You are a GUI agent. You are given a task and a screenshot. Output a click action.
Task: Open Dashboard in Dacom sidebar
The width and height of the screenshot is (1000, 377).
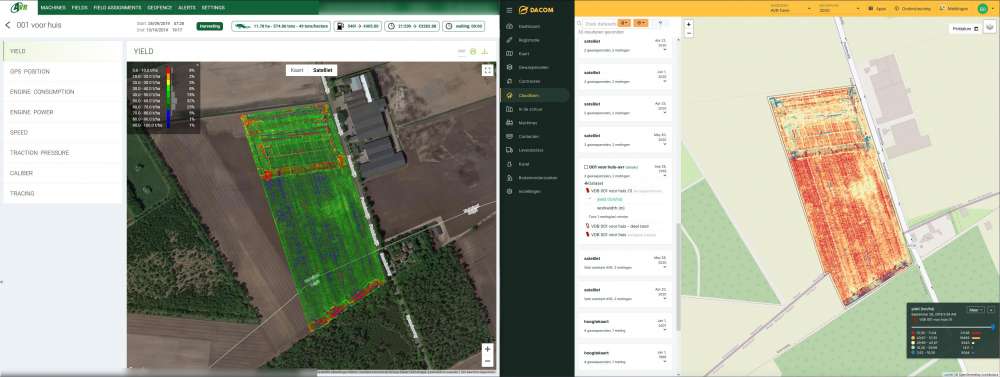[x=529, y=26]
